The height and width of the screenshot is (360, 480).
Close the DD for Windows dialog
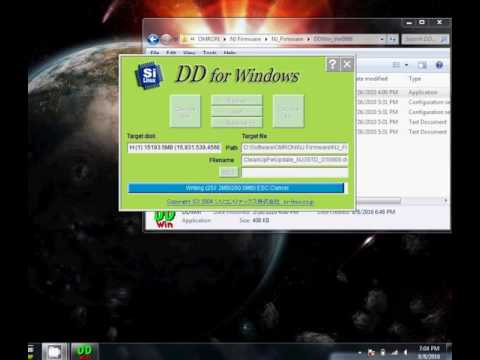point(347,64)
